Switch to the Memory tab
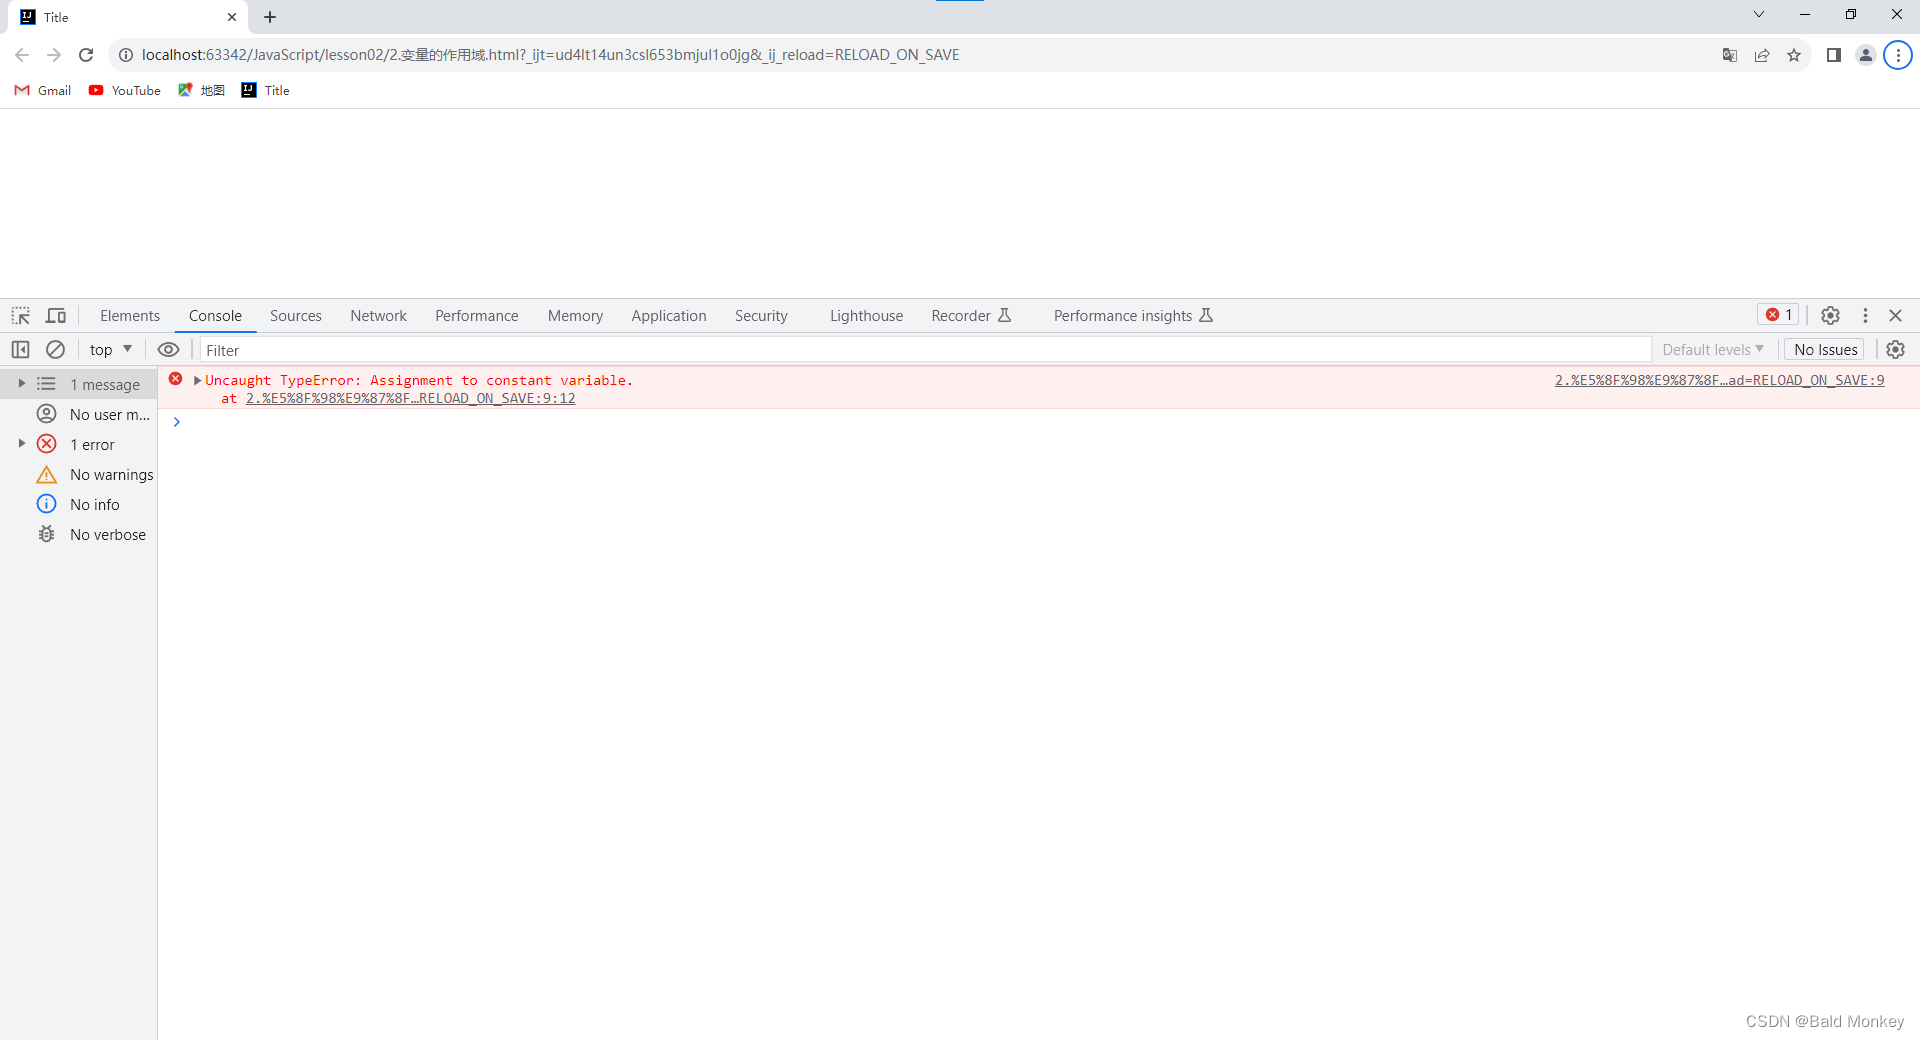This screenshot has height=1040, width=1920. coord(575,316)
